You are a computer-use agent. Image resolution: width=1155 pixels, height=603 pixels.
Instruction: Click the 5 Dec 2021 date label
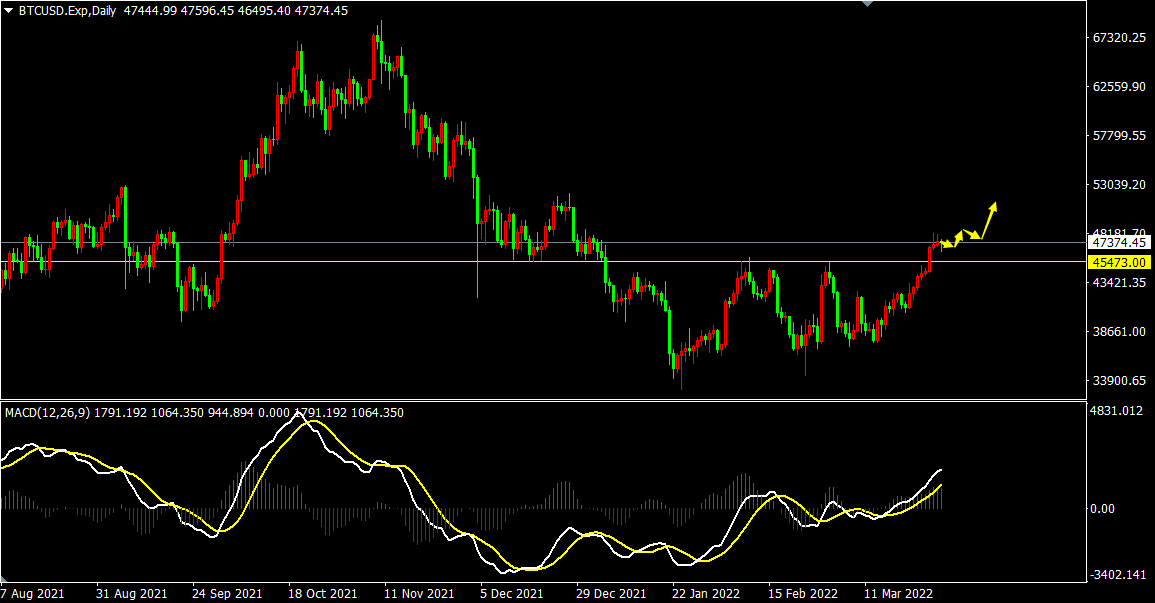pos(512,593)
